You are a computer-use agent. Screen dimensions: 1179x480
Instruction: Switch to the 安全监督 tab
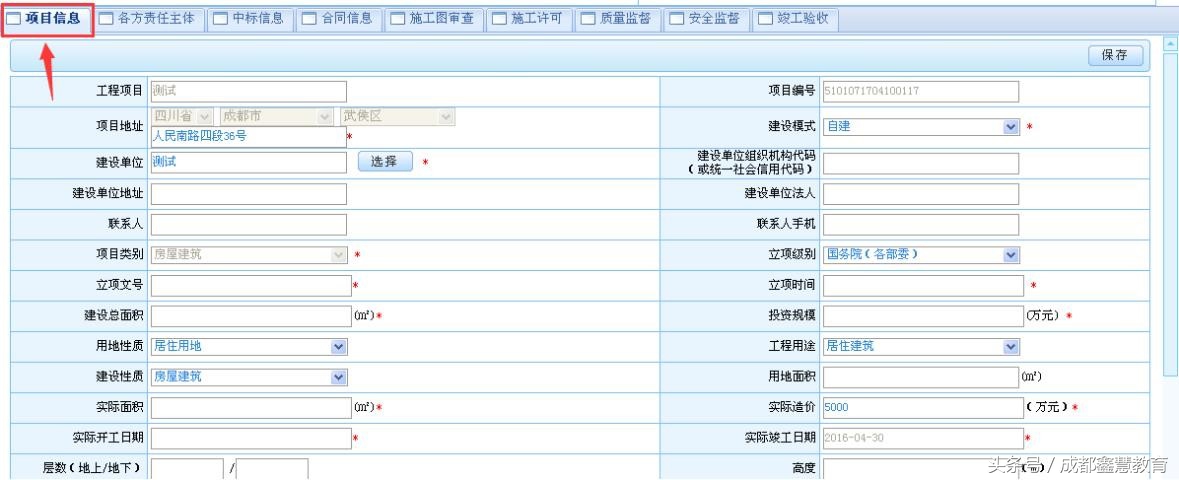coord(707,20)
